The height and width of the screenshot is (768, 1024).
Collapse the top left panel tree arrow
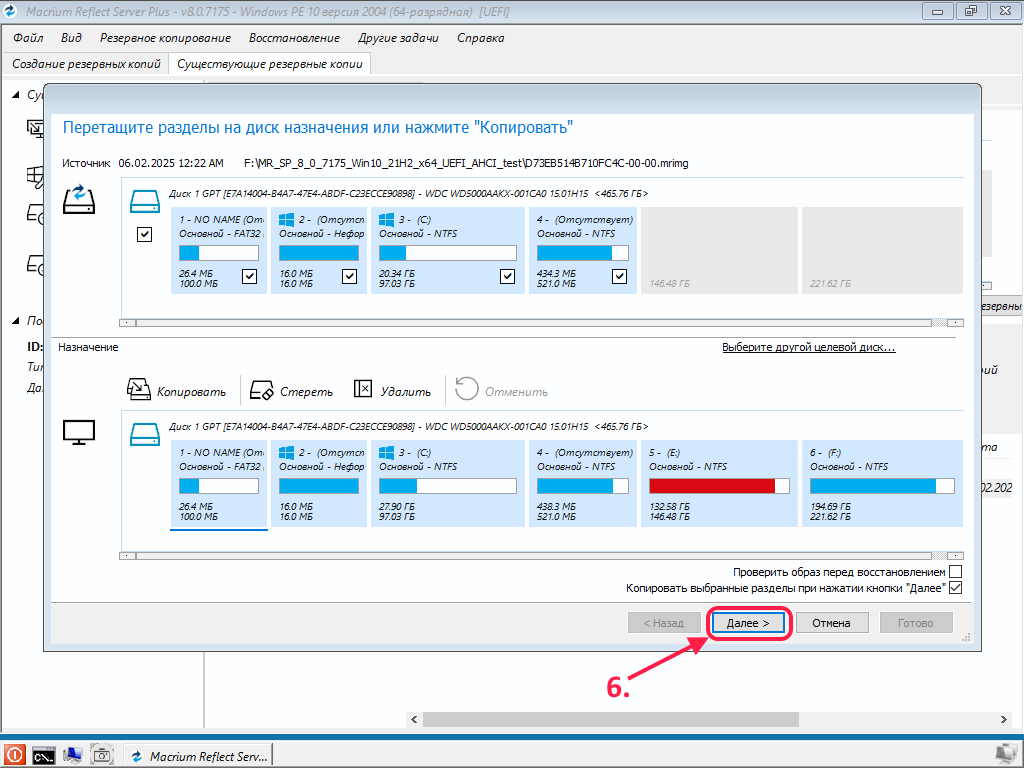15,95
